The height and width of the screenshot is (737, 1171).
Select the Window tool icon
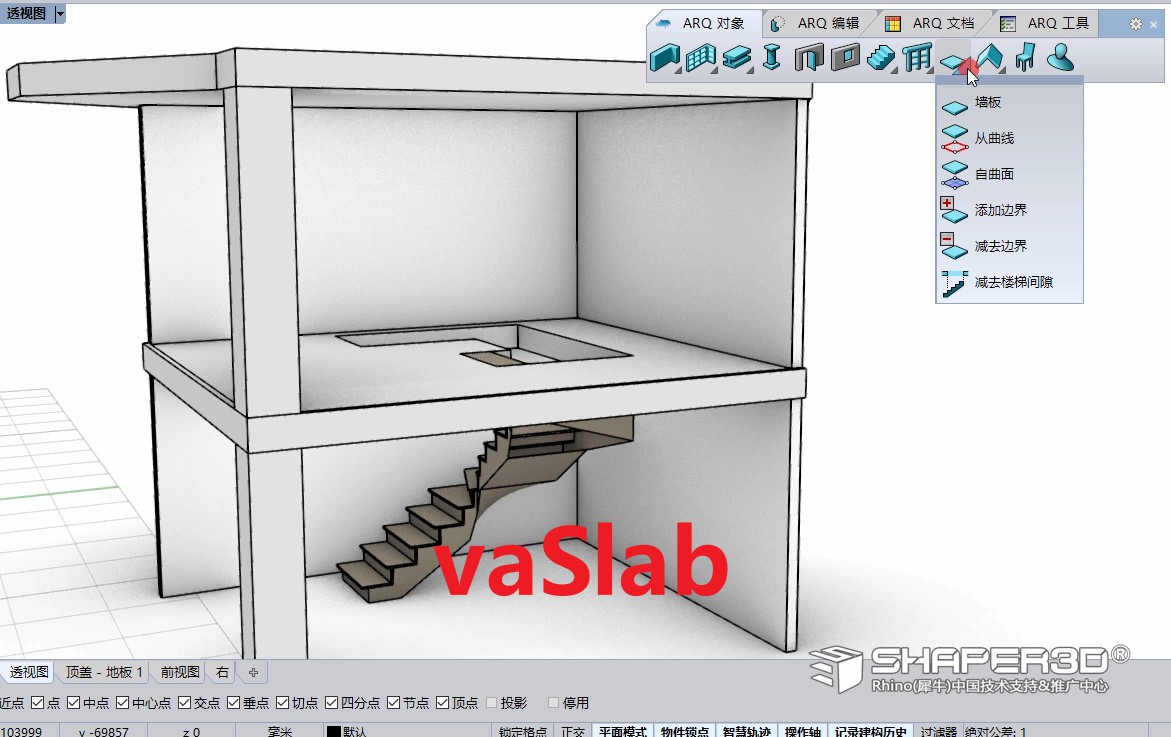pos(845,57)
